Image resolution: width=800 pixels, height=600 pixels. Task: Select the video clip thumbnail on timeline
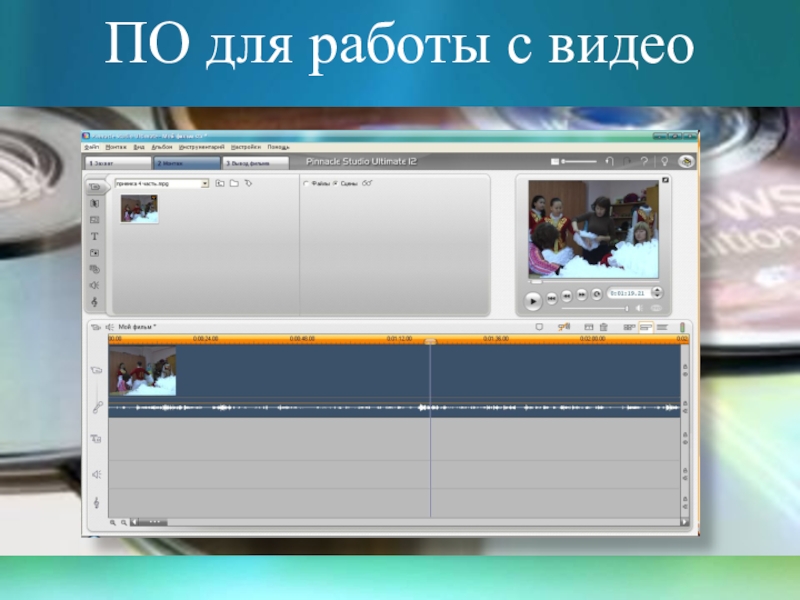(142, 371)
